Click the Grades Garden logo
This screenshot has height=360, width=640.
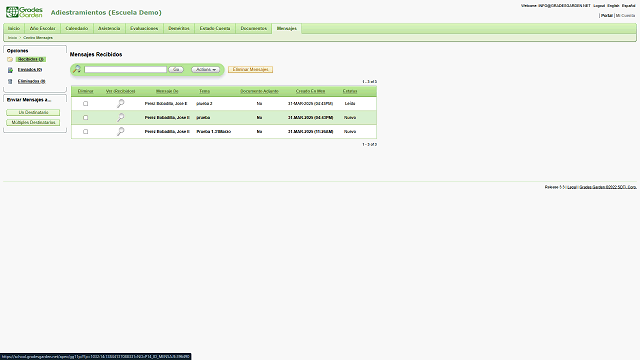click(x=24, y=12)
